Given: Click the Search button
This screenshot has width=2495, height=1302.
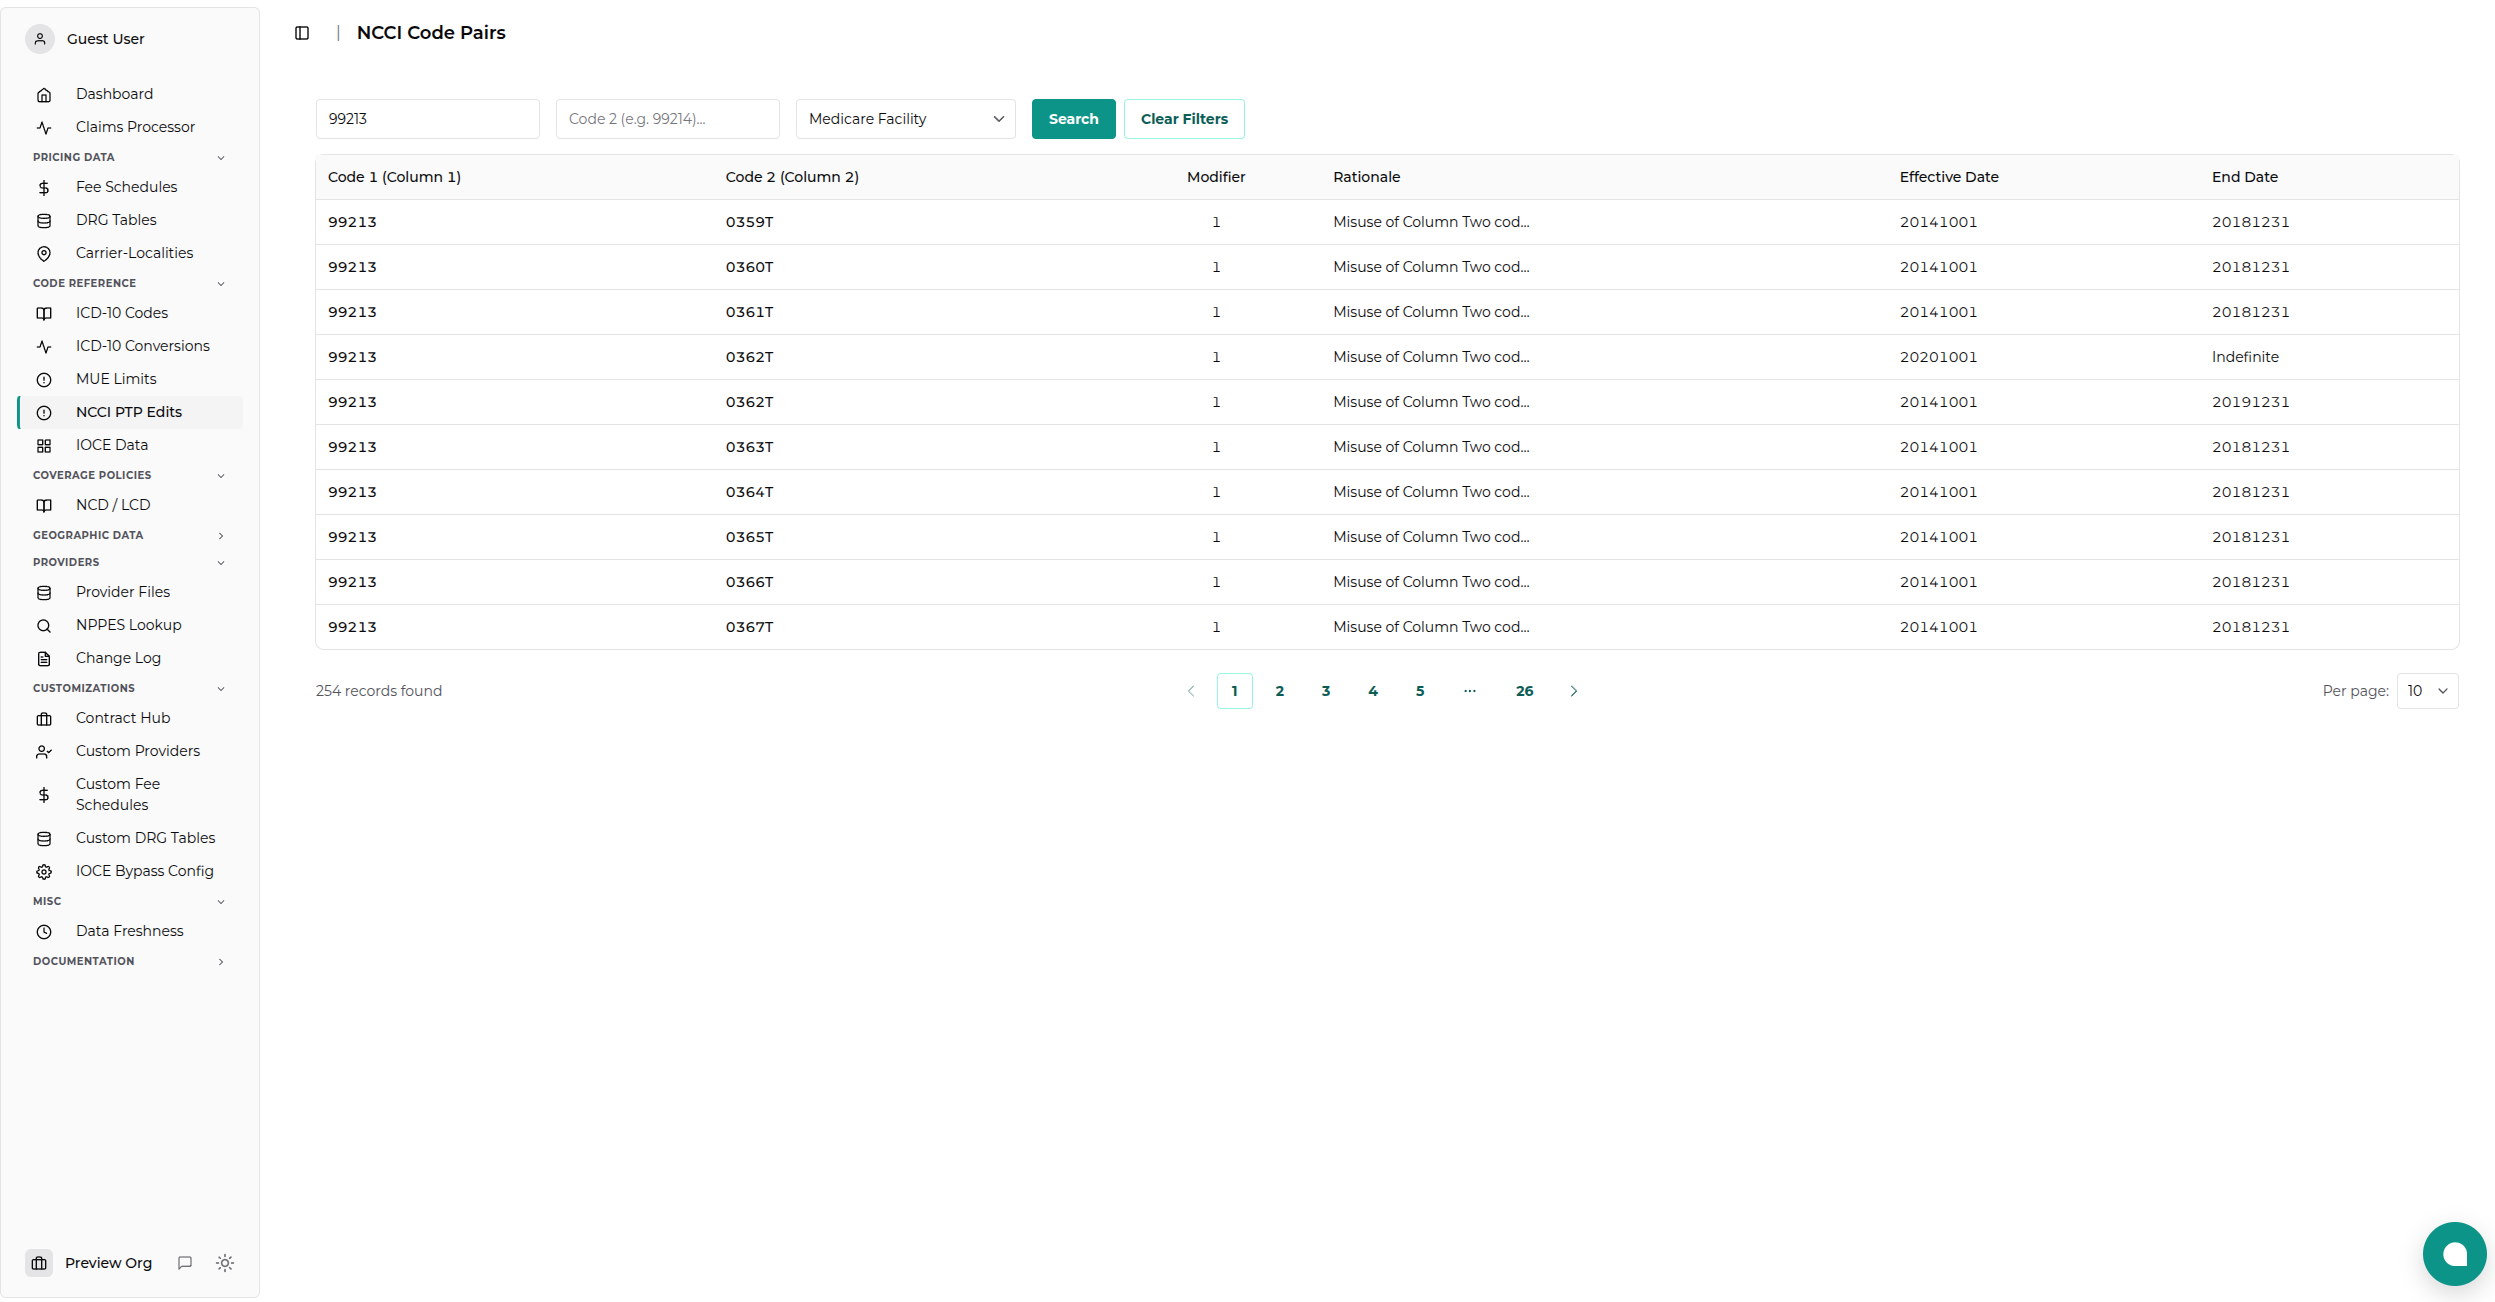Looking at the screenshot, I should pos(1073,119).
